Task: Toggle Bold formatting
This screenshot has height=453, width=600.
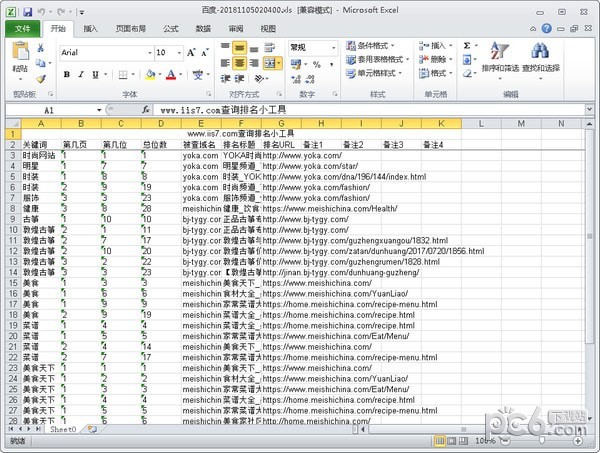Action: click(x=67, y=74)
